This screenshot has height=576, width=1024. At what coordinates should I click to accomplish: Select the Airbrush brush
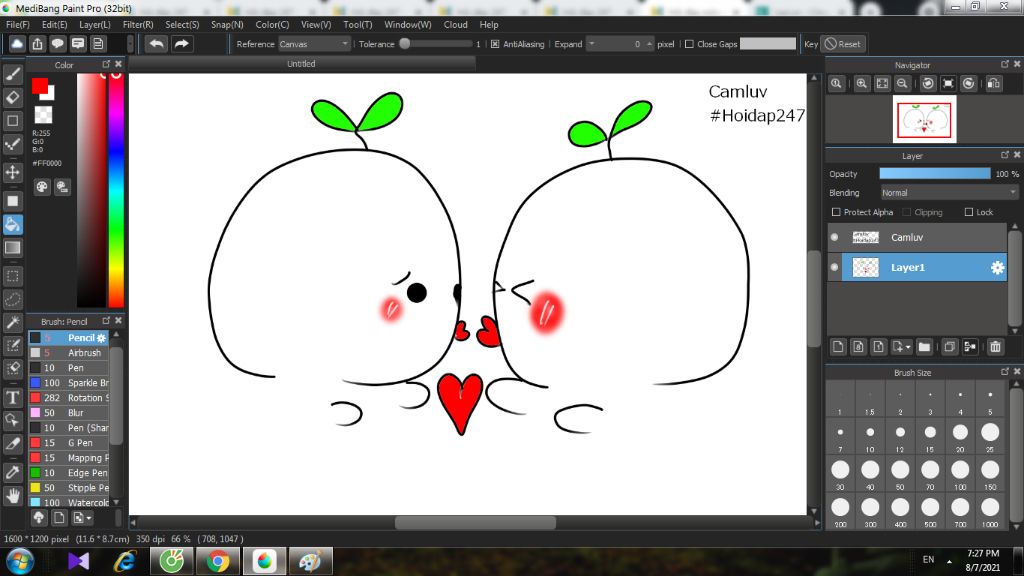[x=69, y=353]
